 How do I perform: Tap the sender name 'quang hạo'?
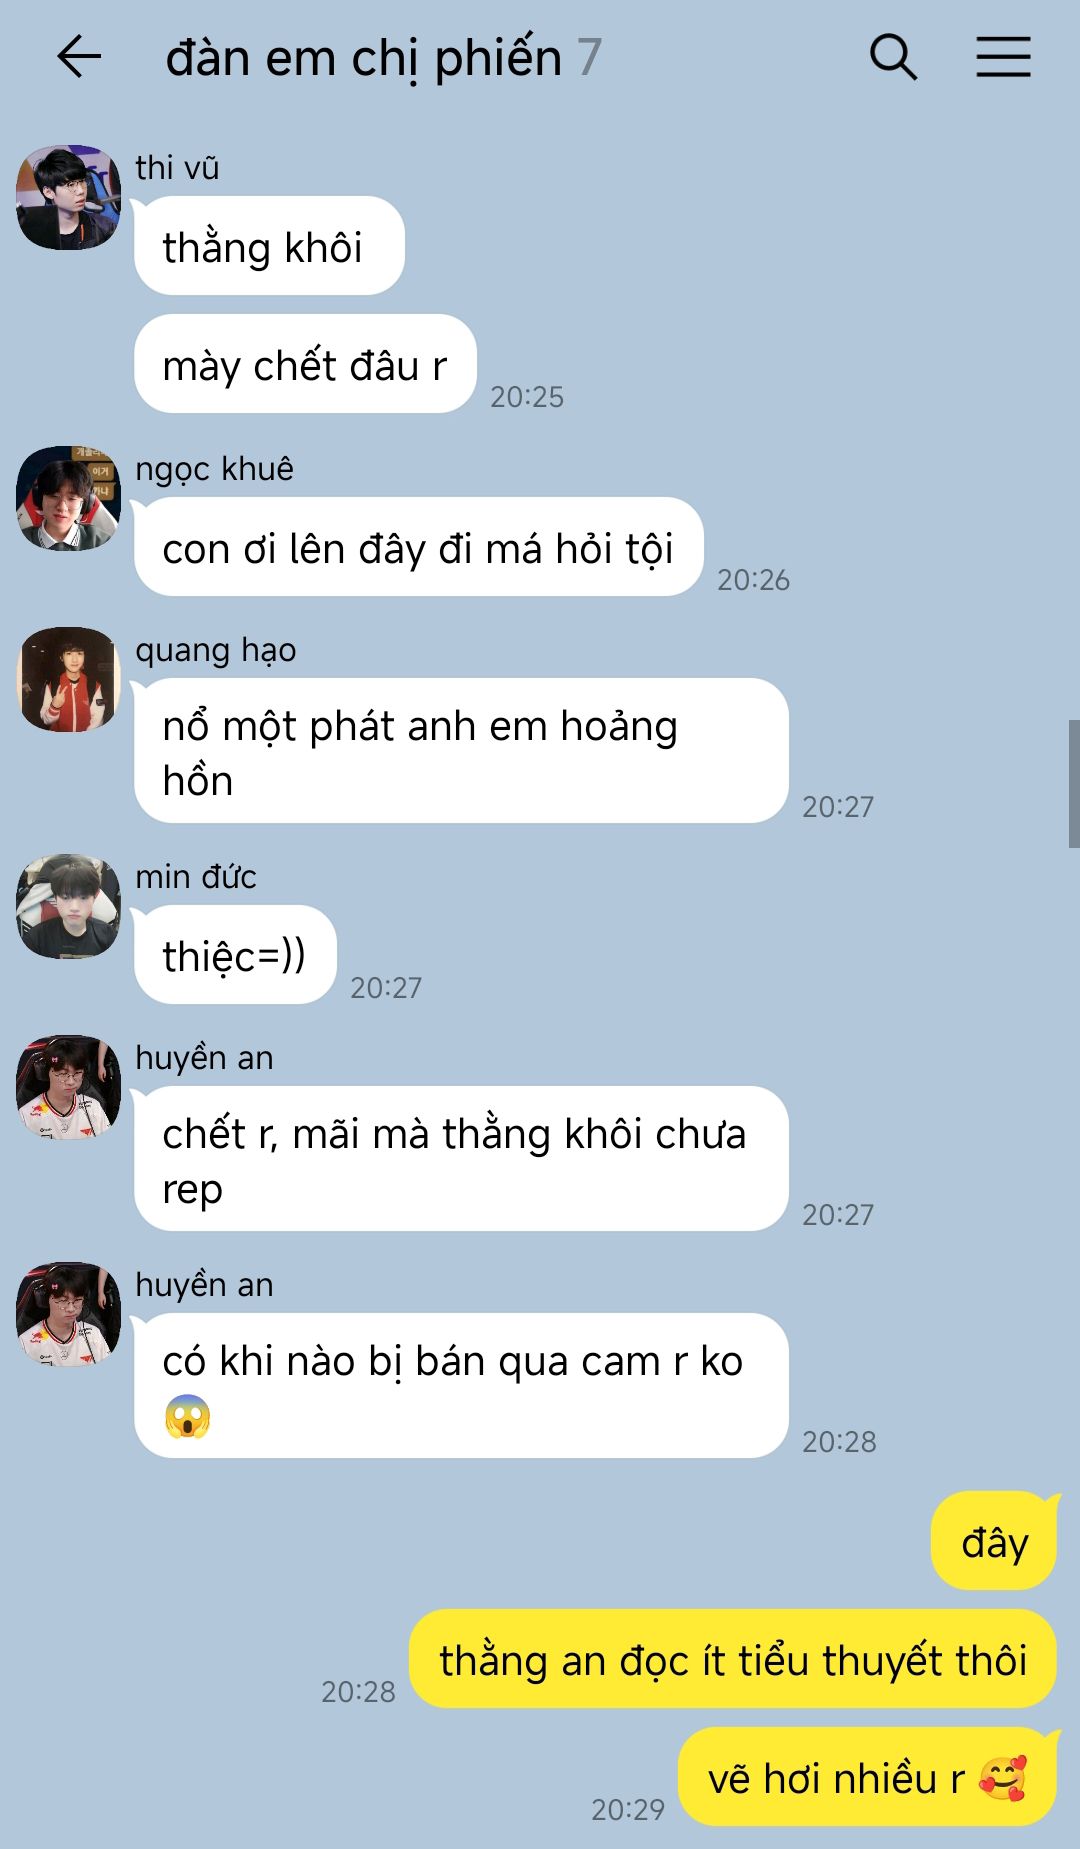click(216, 650)
